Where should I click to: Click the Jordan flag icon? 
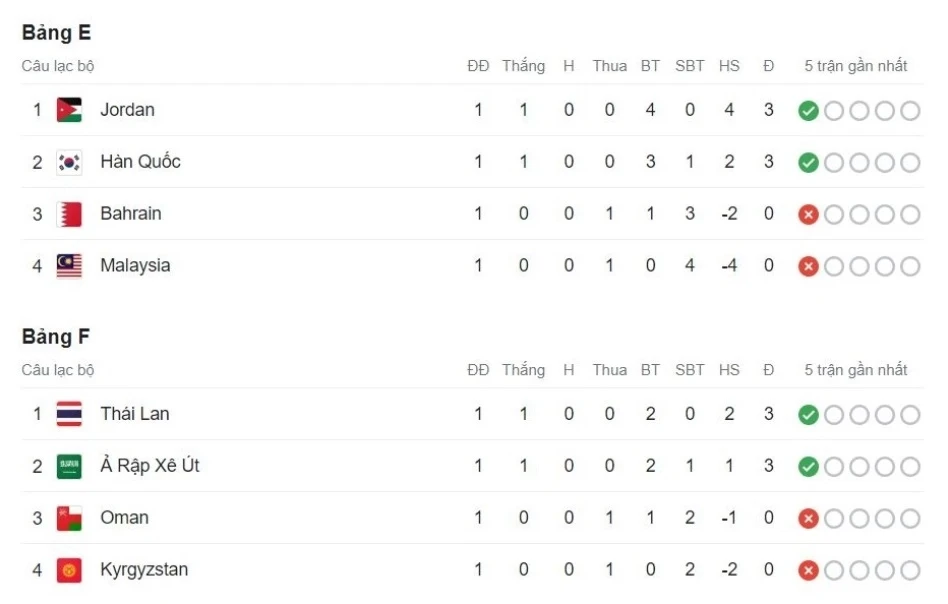[69, 110]
